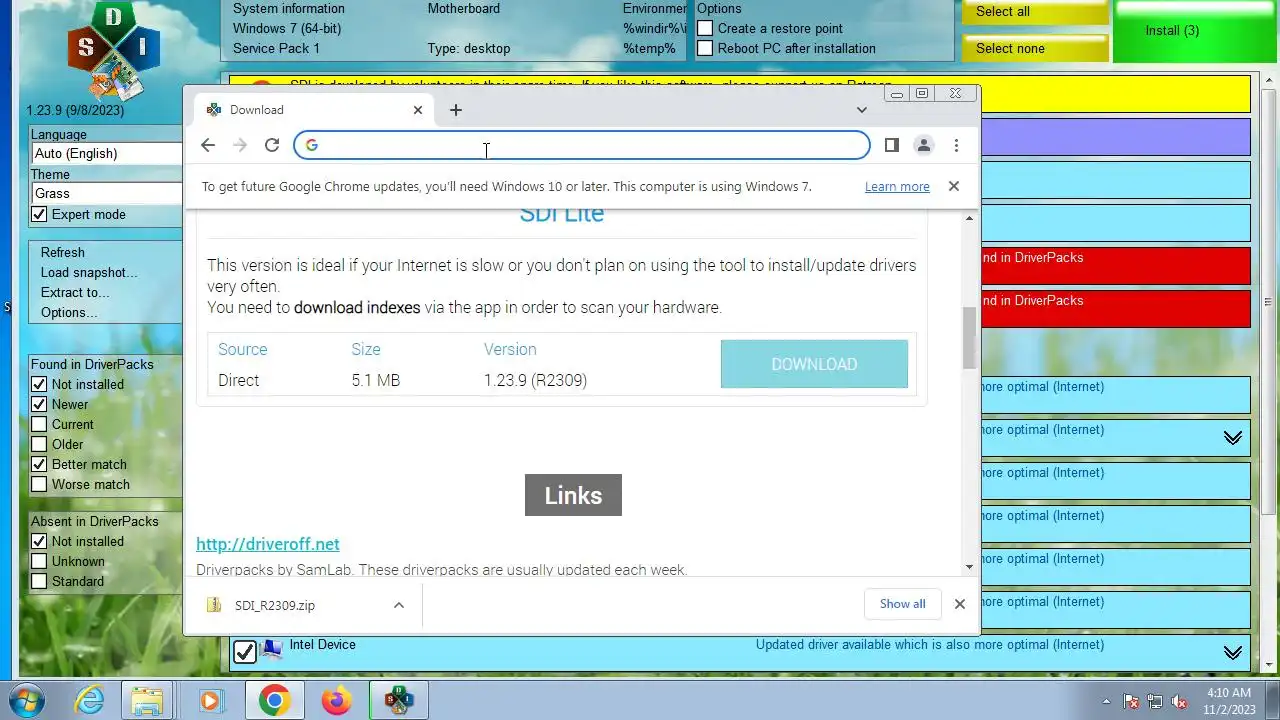Toggle Expert mode checkbox
The height and width of the screenshot is (720, 1280).
(x=39, y=214)
